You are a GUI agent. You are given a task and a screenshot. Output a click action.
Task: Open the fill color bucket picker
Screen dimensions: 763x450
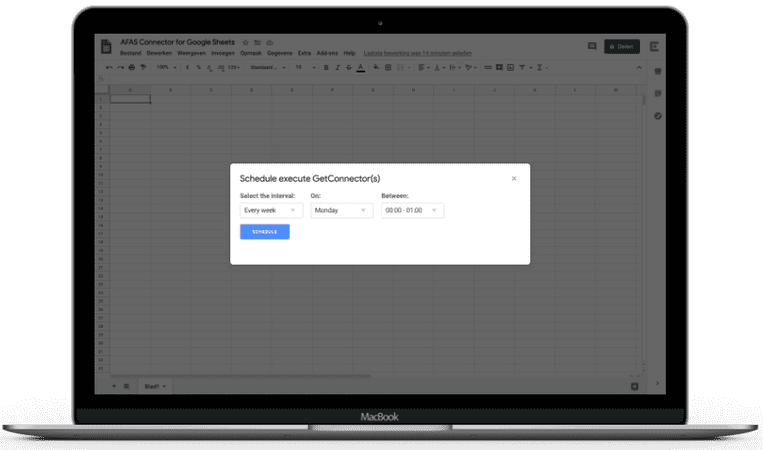coord(376,68)
